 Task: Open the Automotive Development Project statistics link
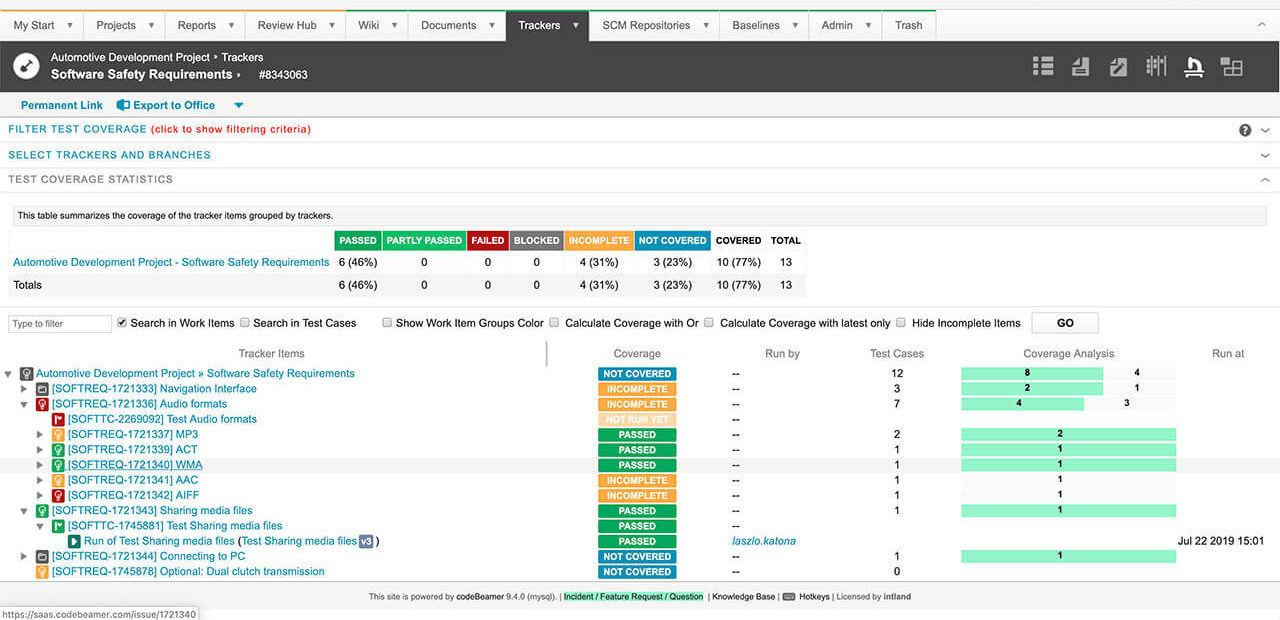tap(171, 262)
